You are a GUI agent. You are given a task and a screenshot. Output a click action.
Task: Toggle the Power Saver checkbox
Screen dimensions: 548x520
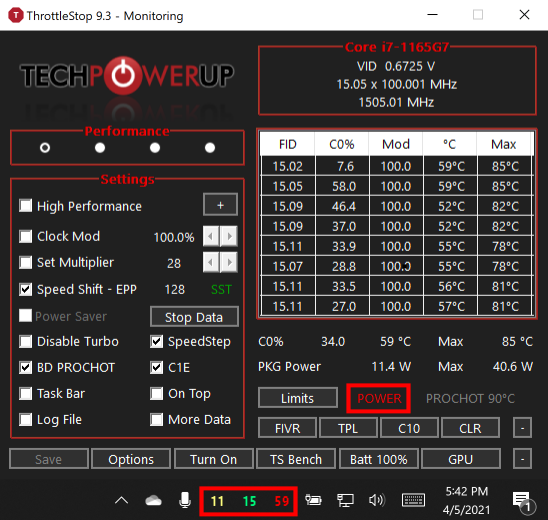26,316
